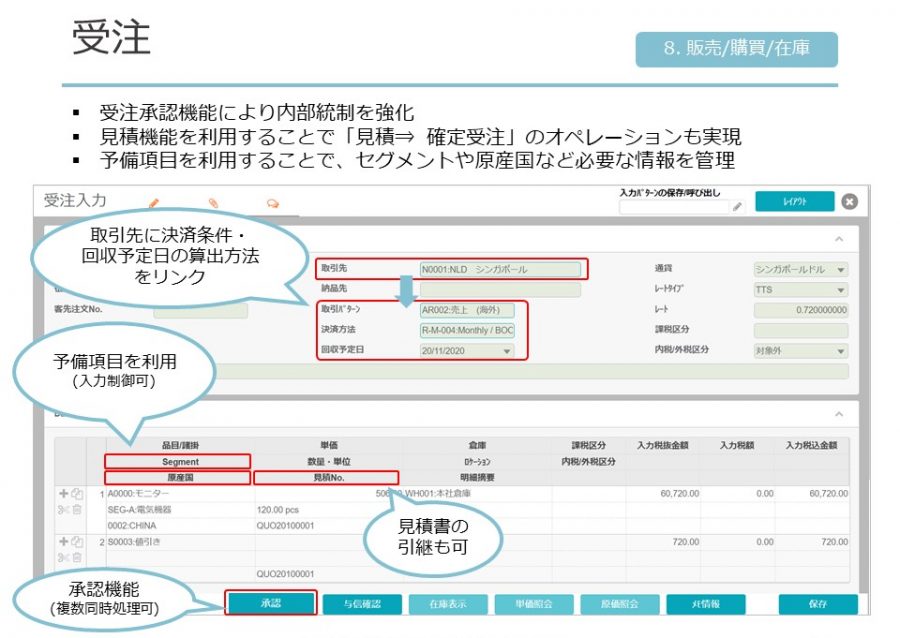Collapse the detail lines section chevron
Viewport: 900px width, 638px height.
(x=838, y=414)
